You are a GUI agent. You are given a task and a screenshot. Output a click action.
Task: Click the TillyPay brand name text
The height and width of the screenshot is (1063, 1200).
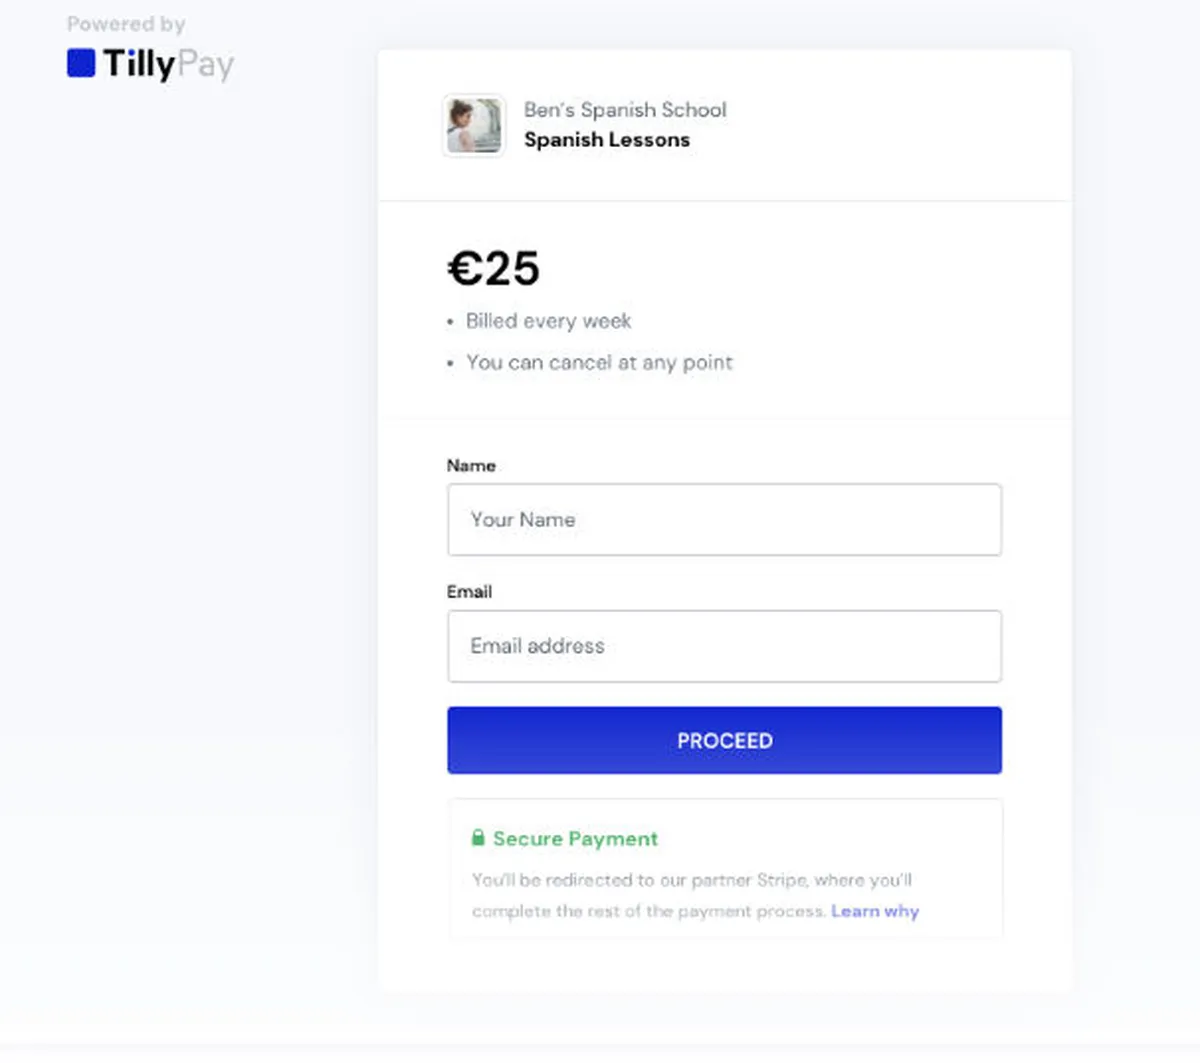(168, 65)
